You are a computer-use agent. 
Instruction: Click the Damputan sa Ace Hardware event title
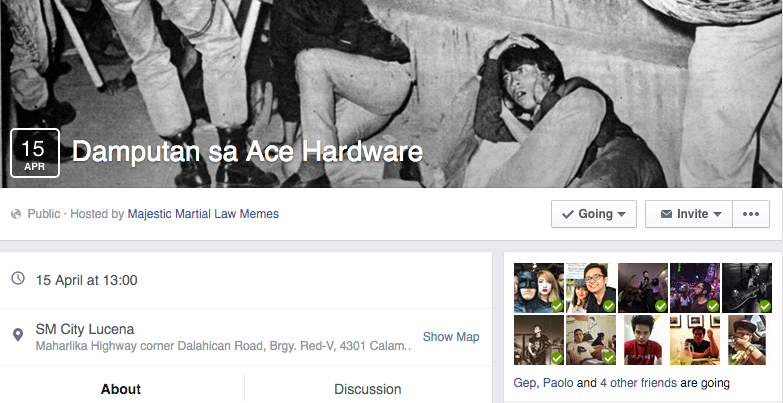point(248,152)
